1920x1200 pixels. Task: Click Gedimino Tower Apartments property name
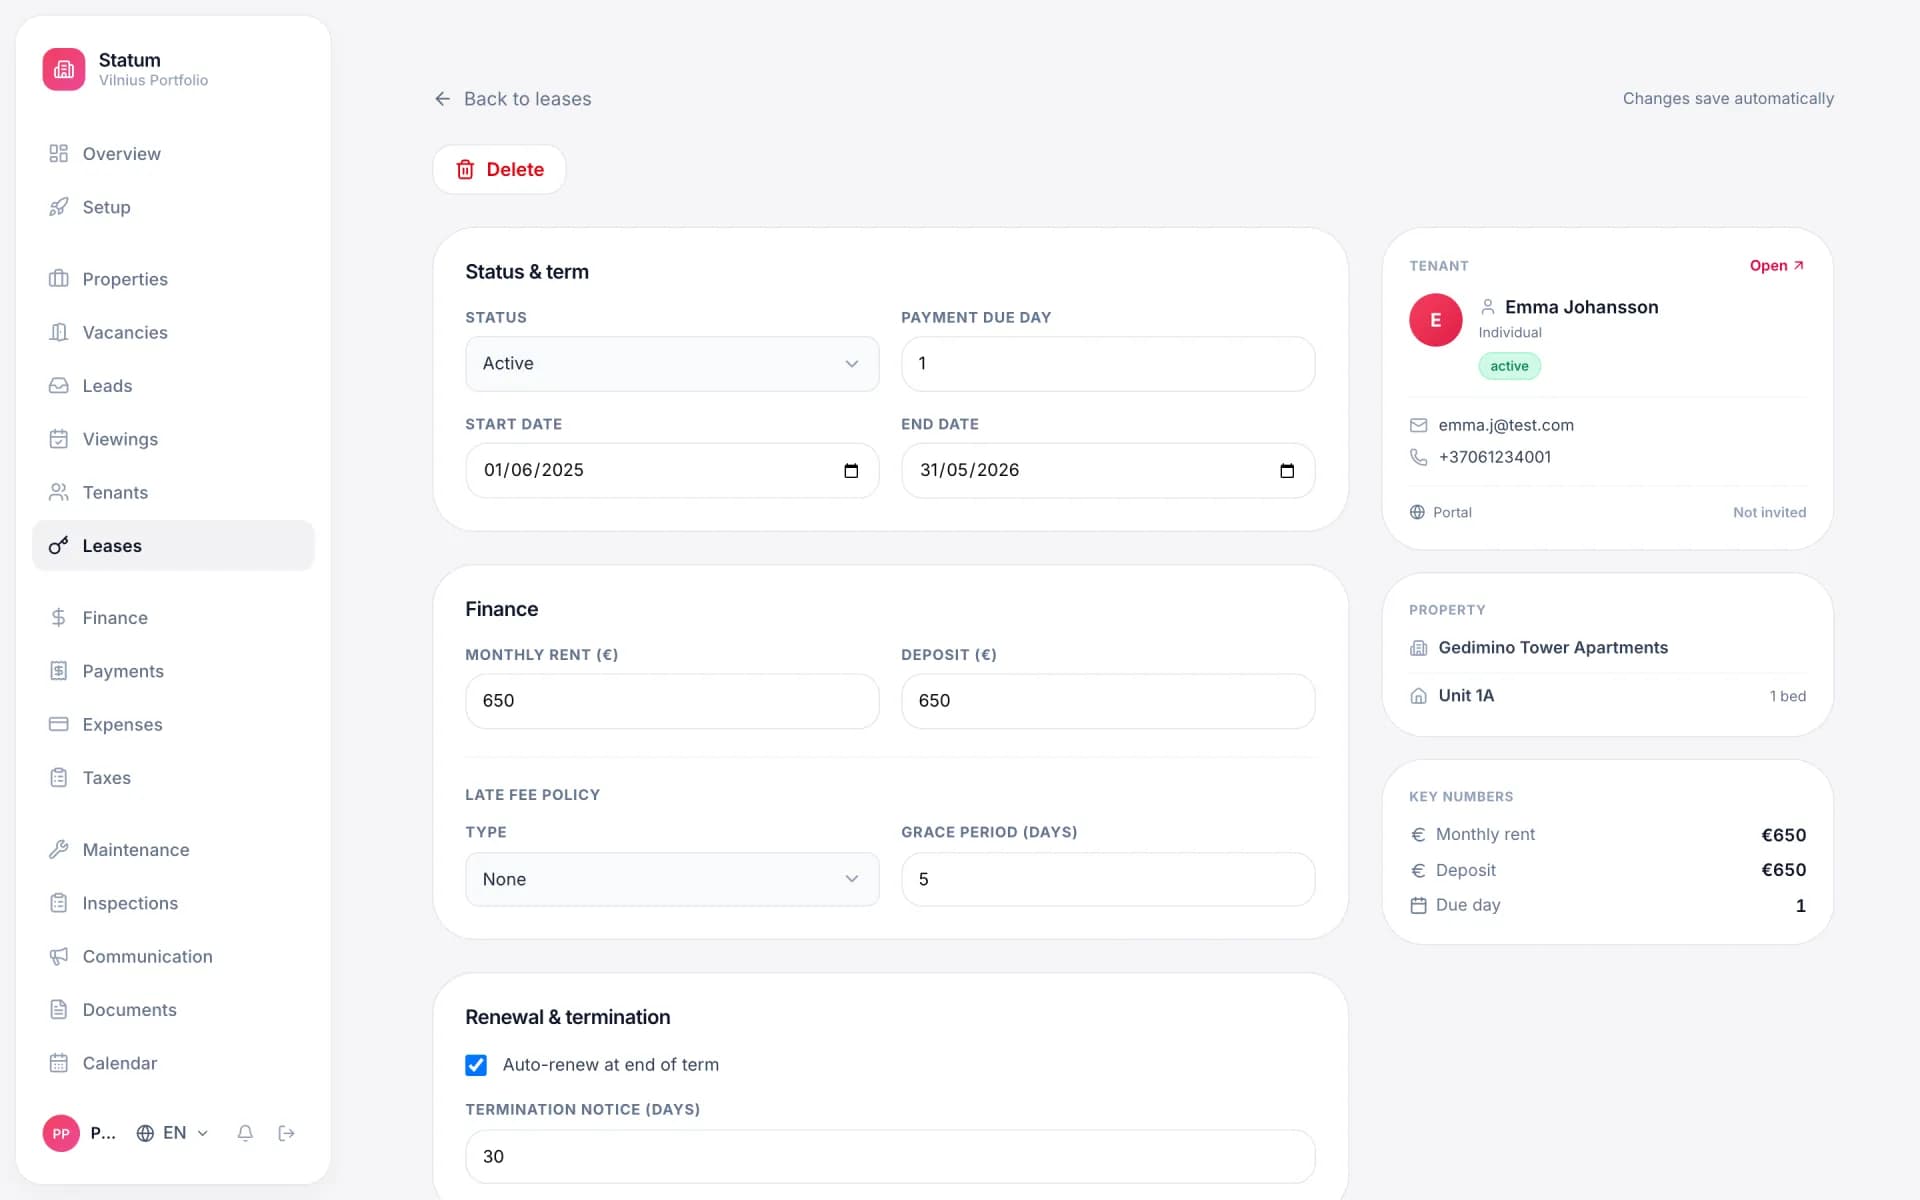click(1553, 648)
